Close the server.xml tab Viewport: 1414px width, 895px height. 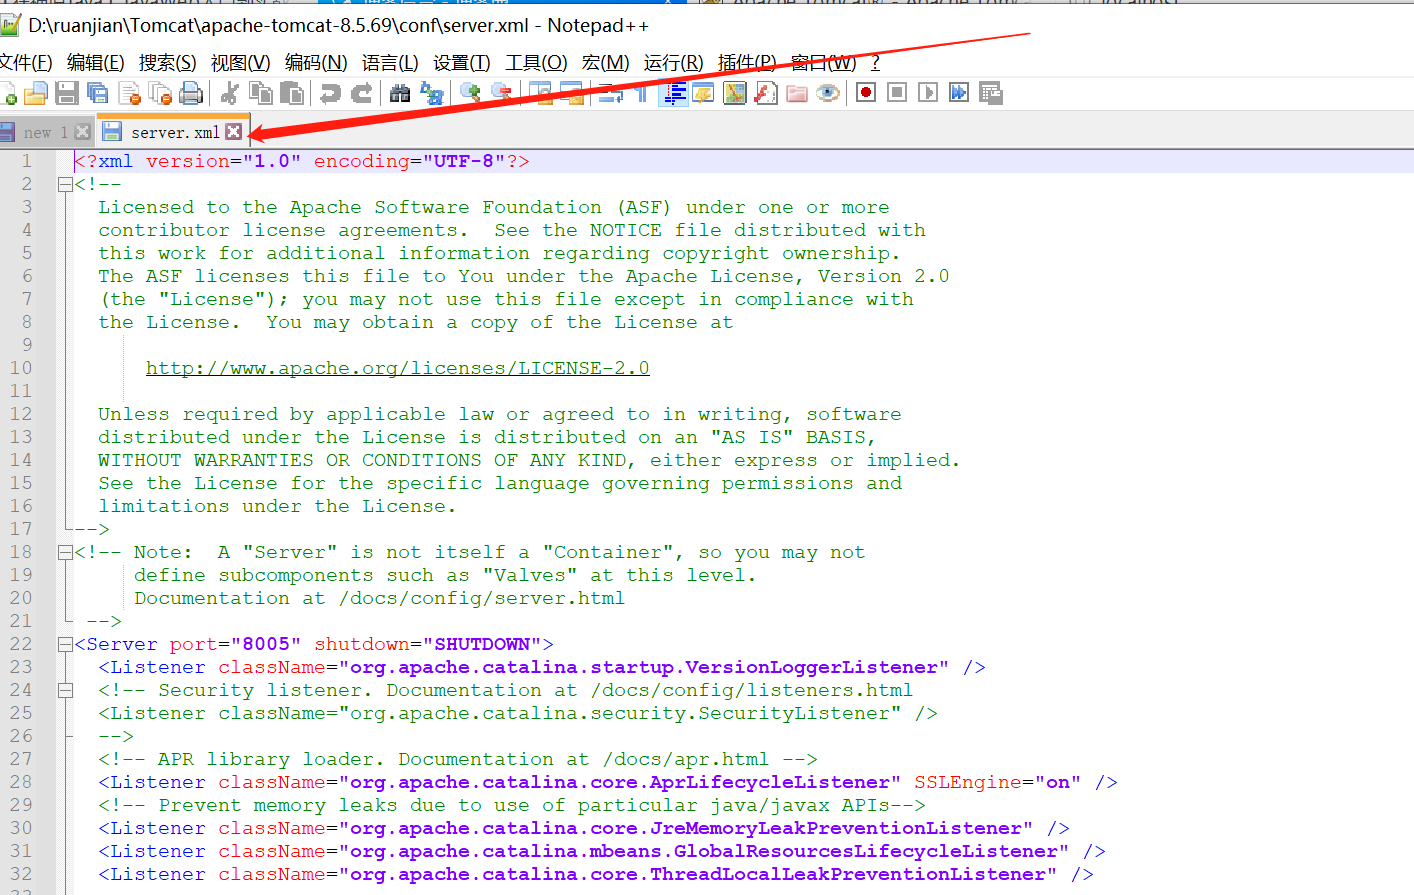click(234, 132)
